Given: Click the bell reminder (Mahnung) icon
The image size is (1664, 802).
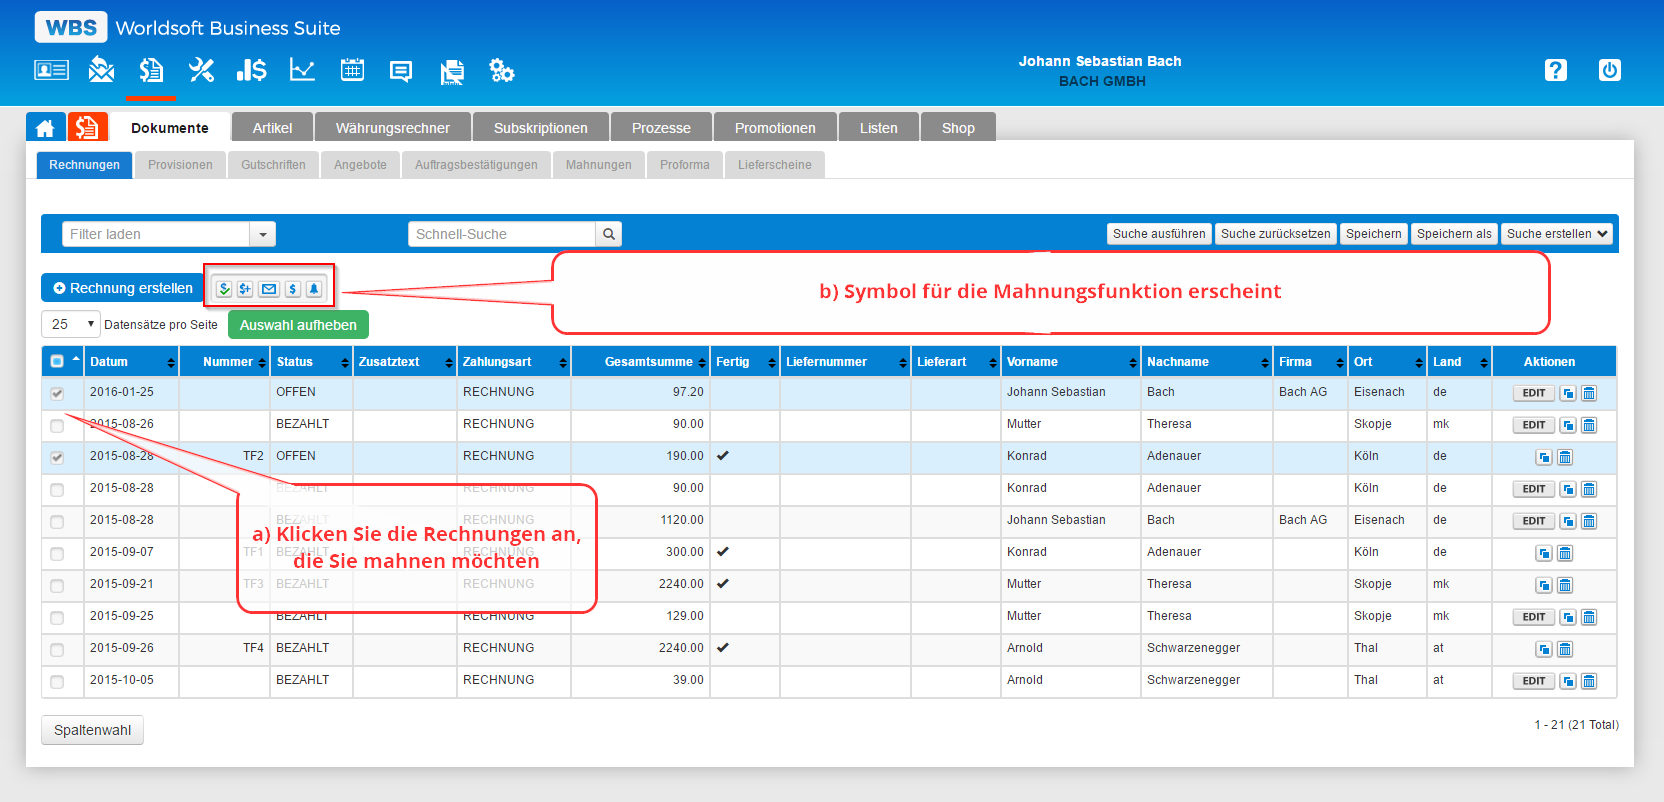Looking at the screenshot, I should [x=314, y=289].
